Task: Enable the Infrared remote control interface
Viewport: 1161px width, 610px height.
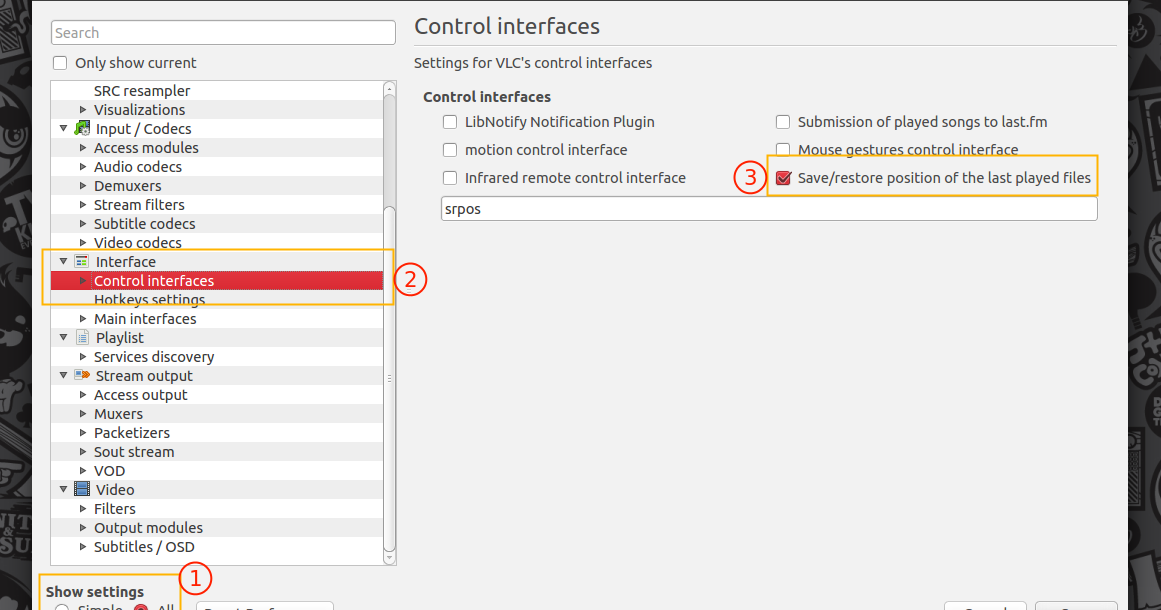Action: pos(450,177)
